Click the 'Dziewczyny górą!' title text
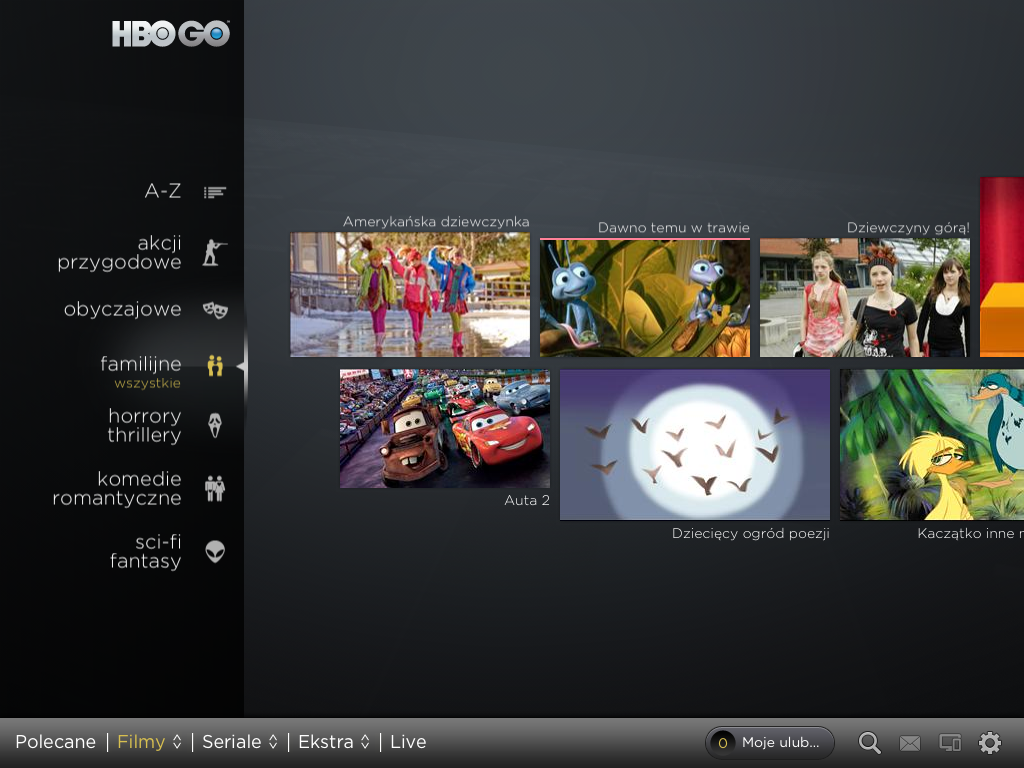Viewport: 1024px width, 768px height. tap(908, 228)
